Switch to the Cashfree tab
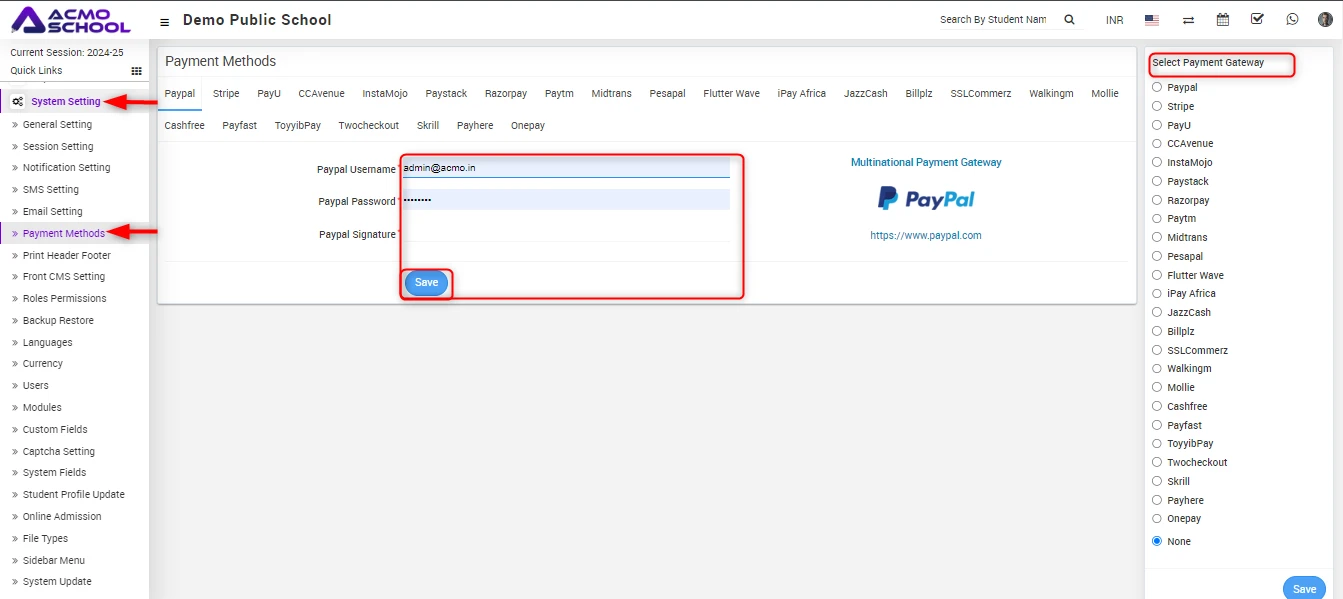Viewport: 1343px width, 599px height. click(184, 126)
